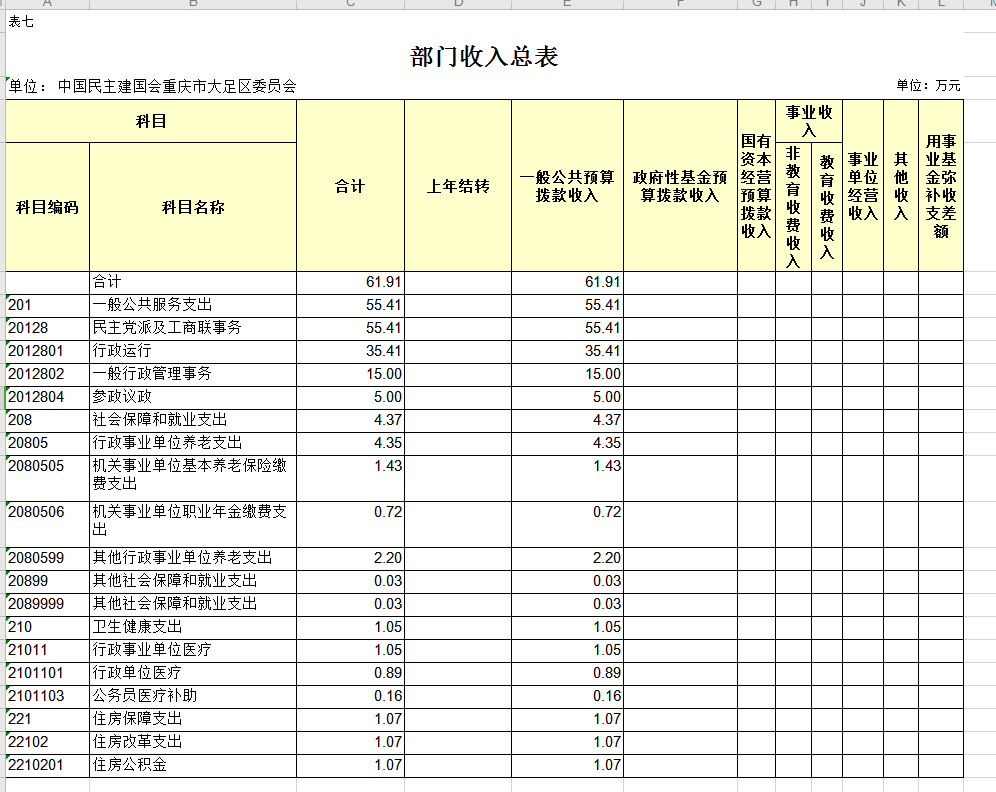The height and width of the screenshot is (792, 996).
Task: Click code cell 2210201
Action: click(48, 765)
